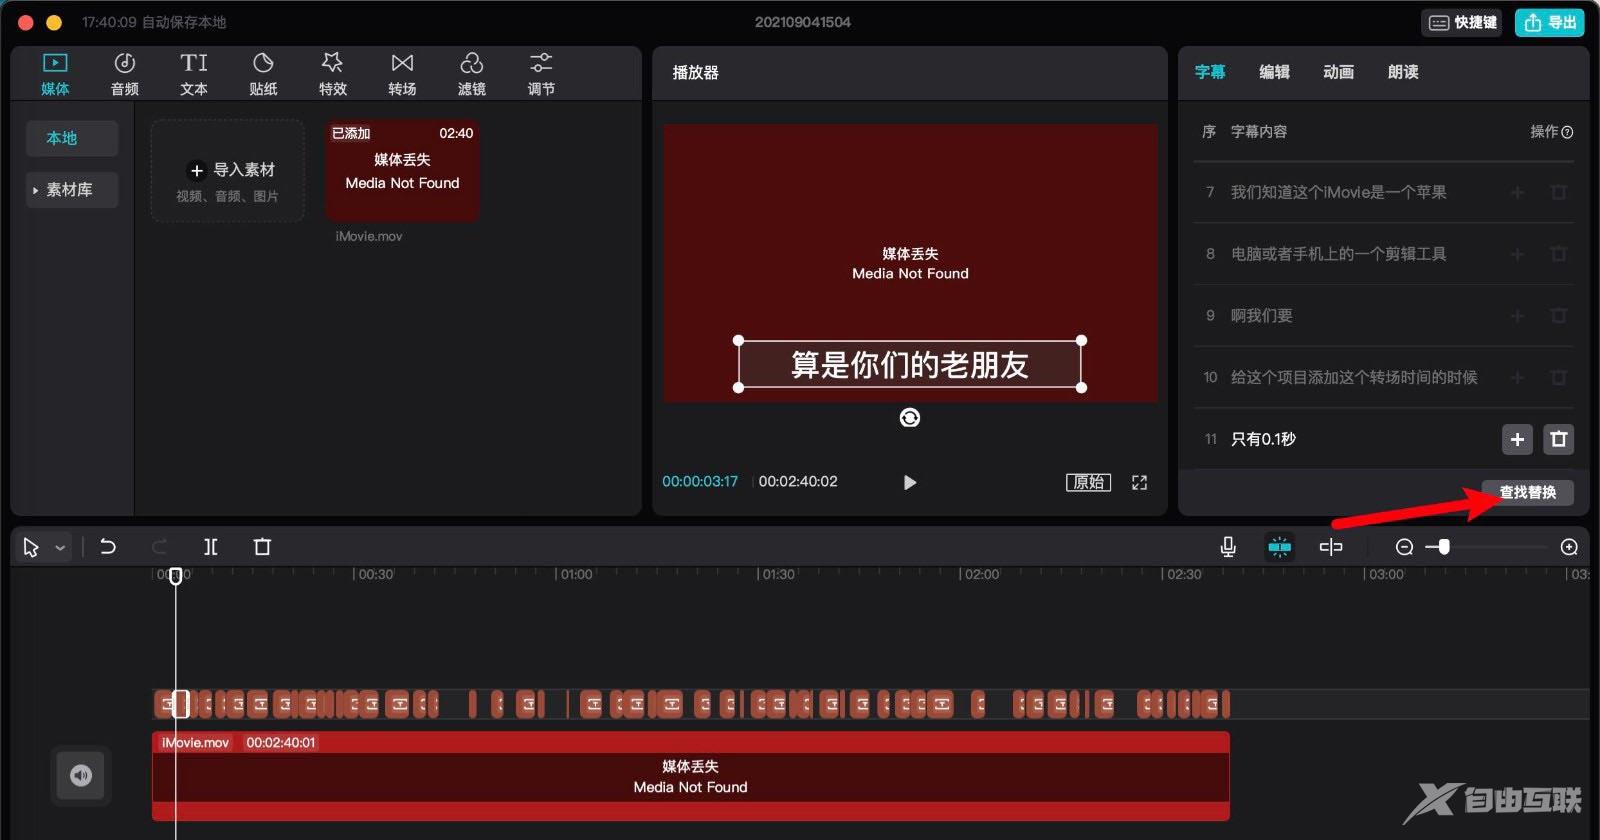Select subtitle row 给这个项目添加这个转场时间的时候
Image resolution: width=1600 pixels, height=840 pixels.
click(1384, 377)
